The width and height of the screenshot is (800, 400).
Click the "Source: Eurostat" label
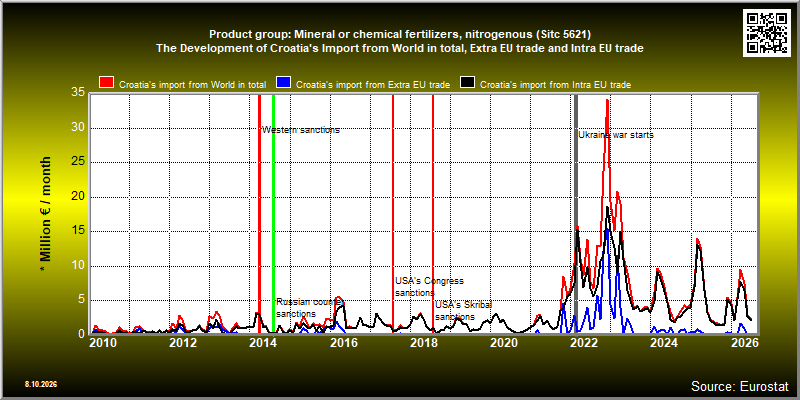pos(739,386)
